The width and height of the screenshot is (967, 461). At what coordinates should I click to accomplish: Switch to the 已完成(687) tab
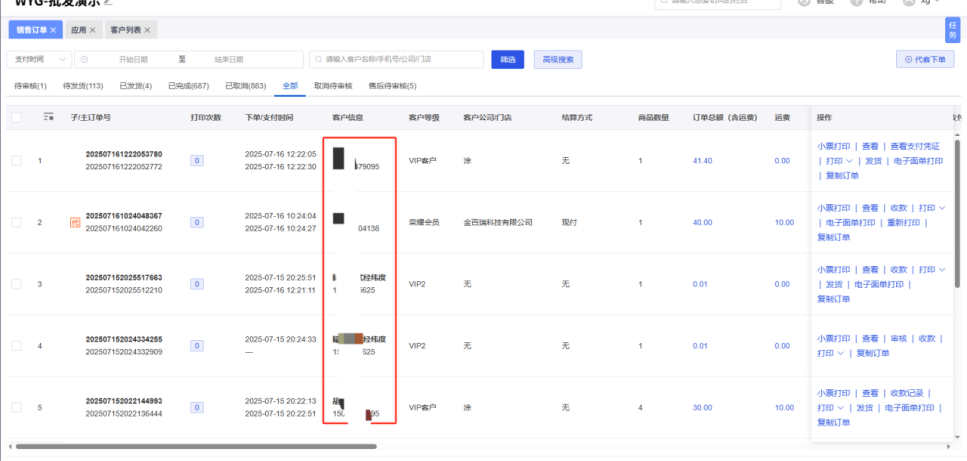188,86
